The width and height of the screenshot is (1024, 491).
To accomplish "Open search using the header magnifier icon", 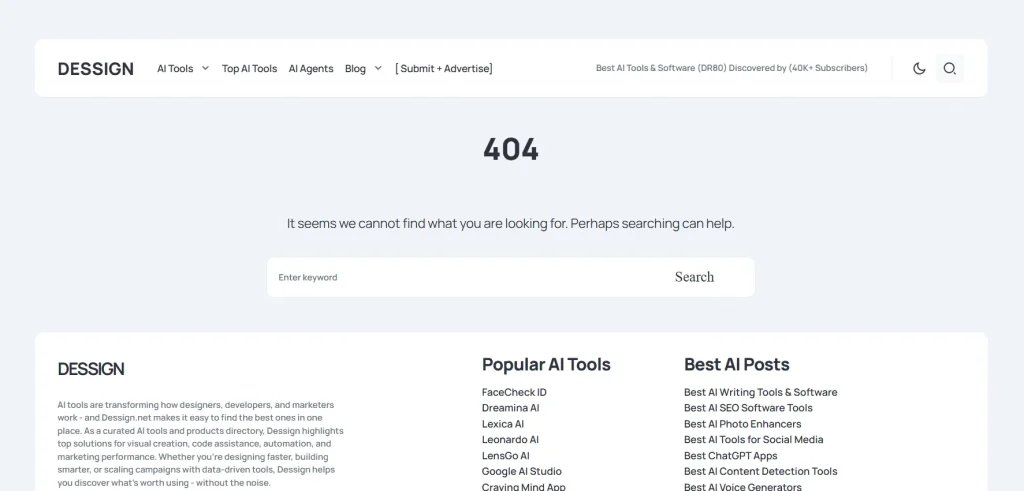I will [950, 69].
